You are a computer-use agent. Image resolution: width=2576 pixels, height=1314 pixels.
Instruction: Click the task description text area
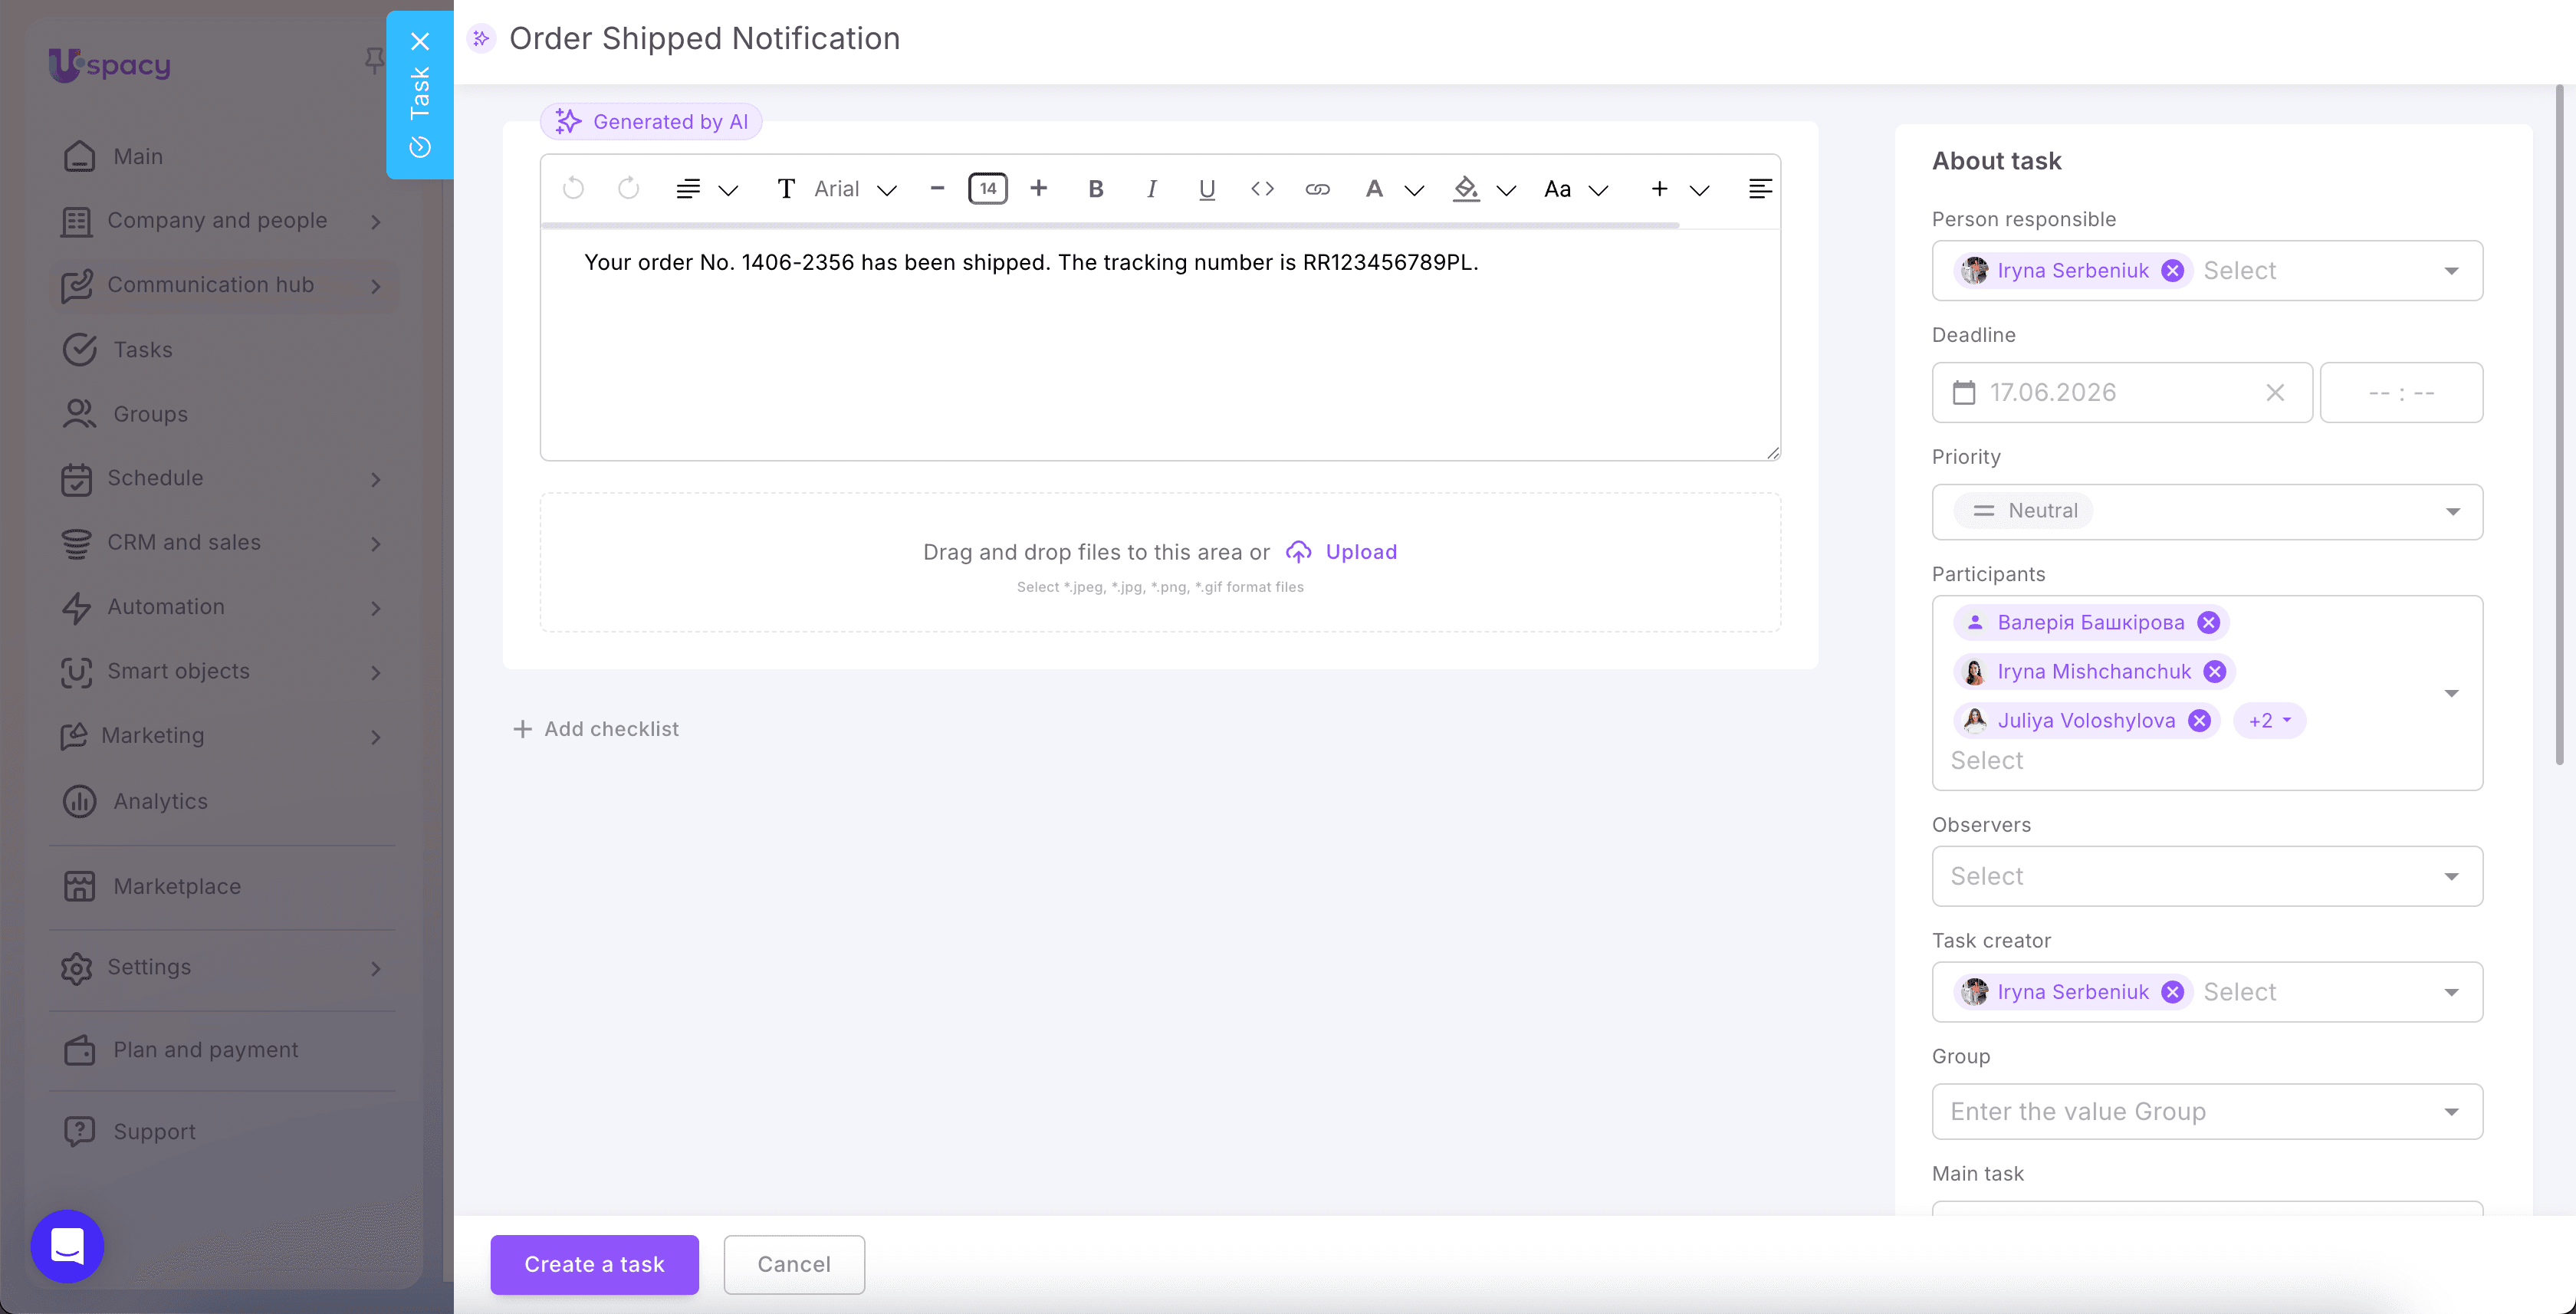pos(1160,344)
